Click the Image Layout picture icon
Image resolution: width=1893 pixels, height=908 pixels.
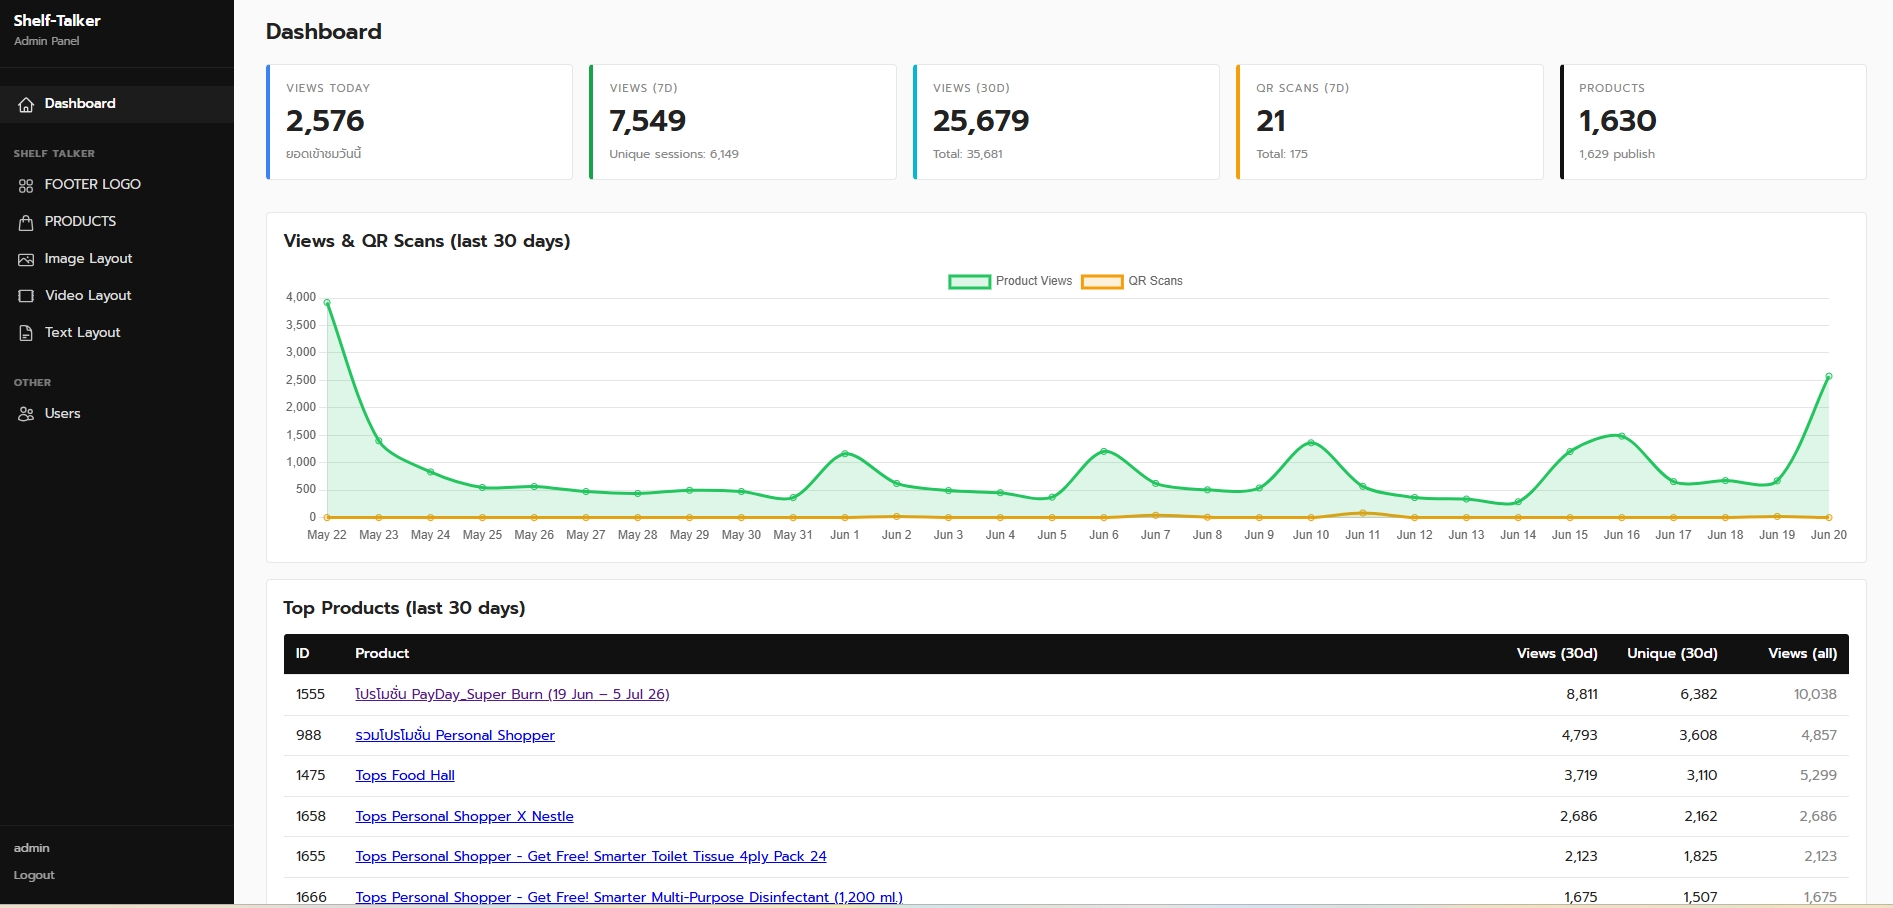point(26,259)
